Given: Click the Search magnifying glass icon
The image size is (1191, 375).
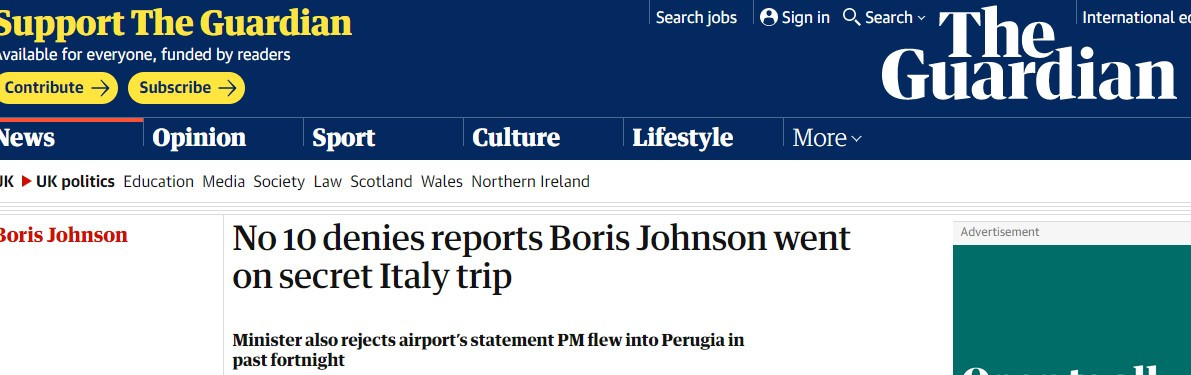Looking at the screenshot, I should coord(851,17).
